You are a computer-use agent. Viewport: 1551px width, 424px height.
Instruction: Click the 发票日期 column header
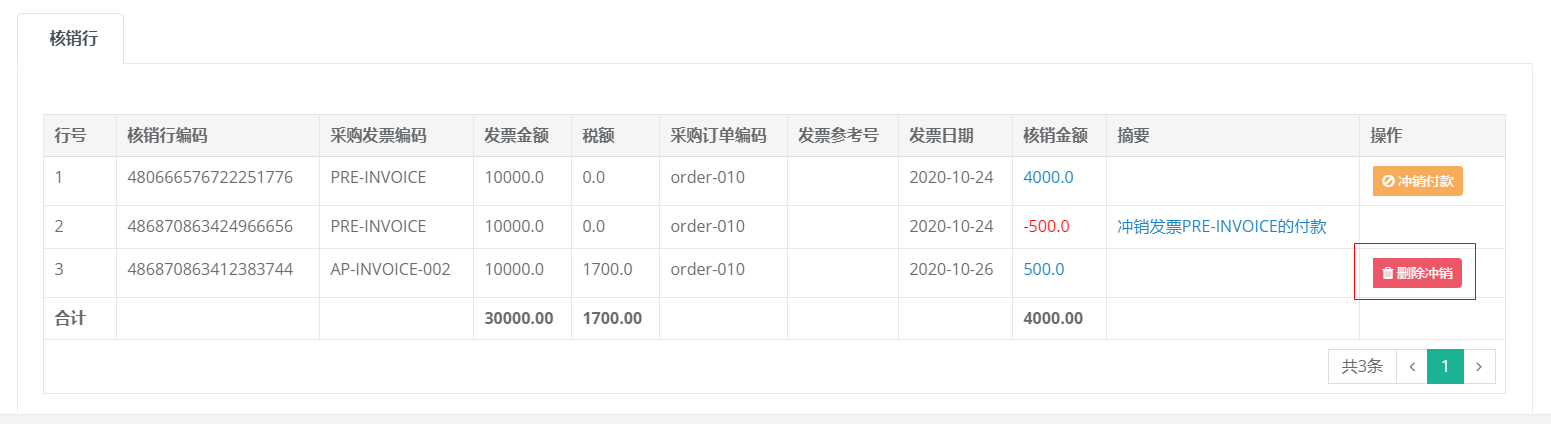click(941, 135)
